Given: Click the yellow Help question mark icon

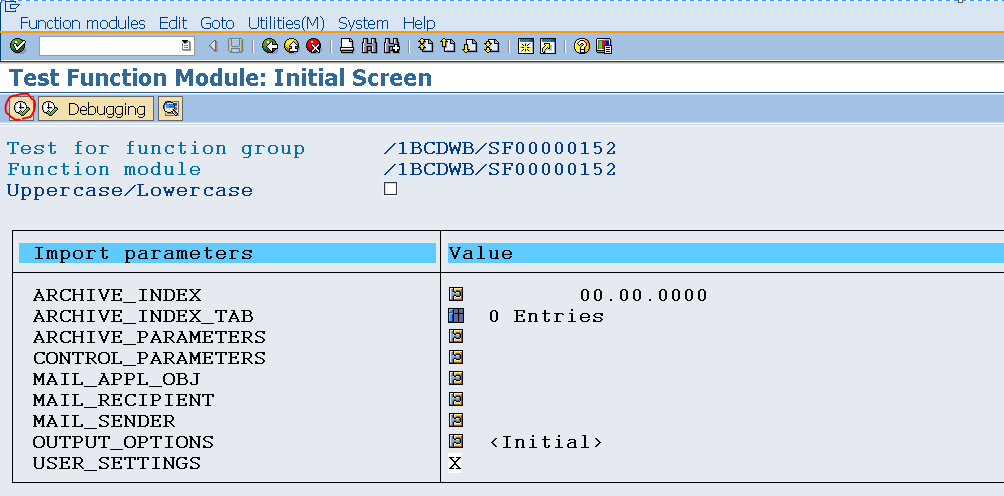Looking at the screenshot, I should [581, 46].
